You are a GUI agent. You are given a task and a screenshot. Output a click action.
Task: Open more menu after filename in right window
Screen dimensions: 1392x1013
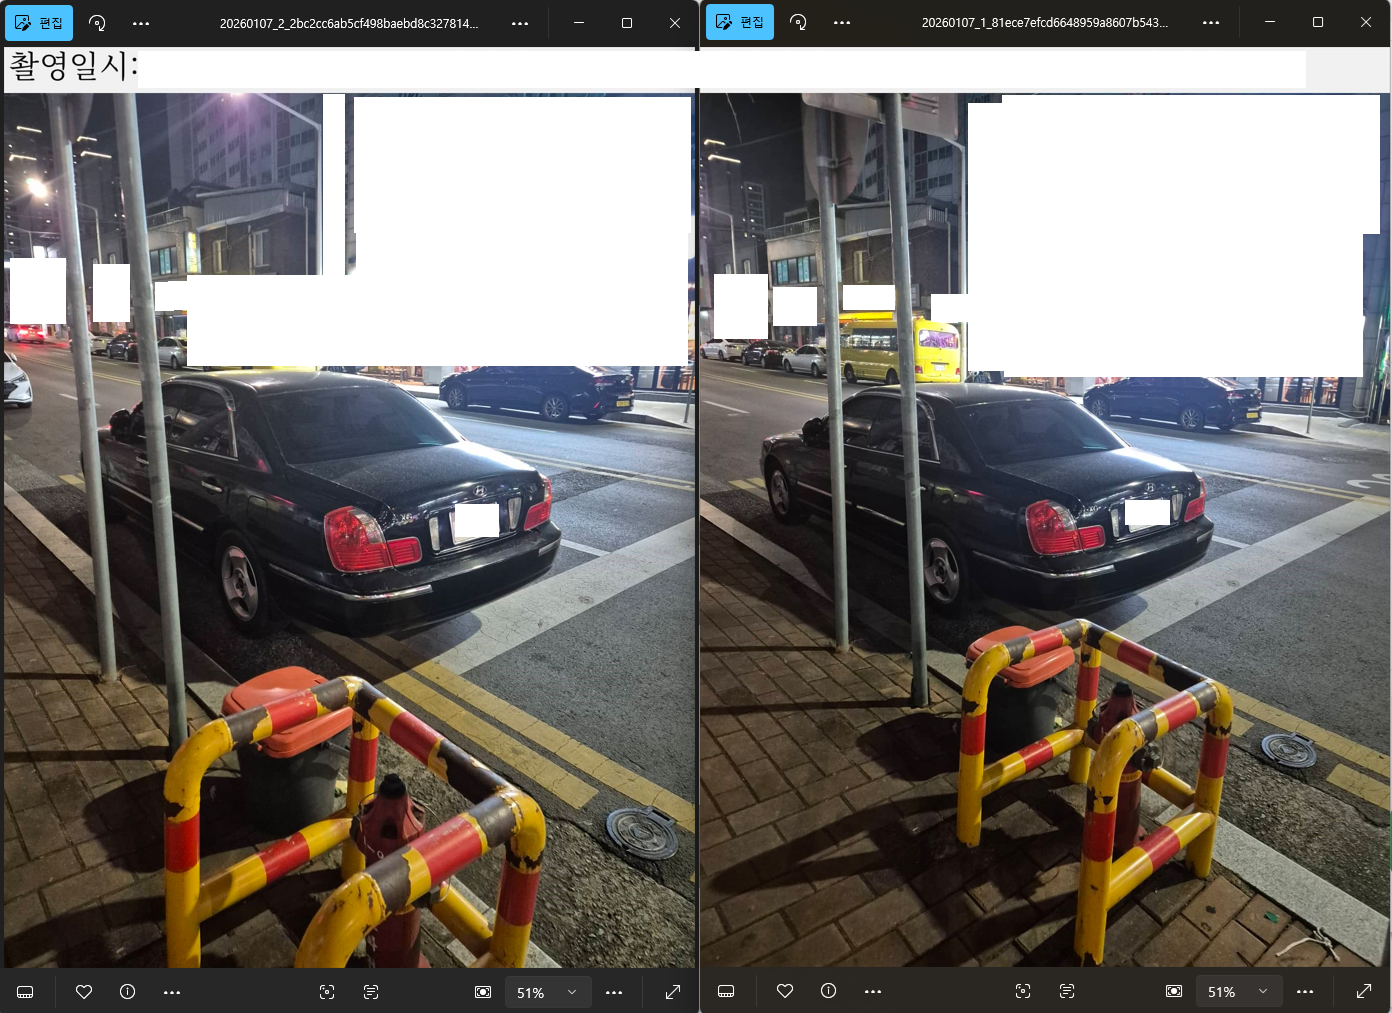tap(1211, 22)
